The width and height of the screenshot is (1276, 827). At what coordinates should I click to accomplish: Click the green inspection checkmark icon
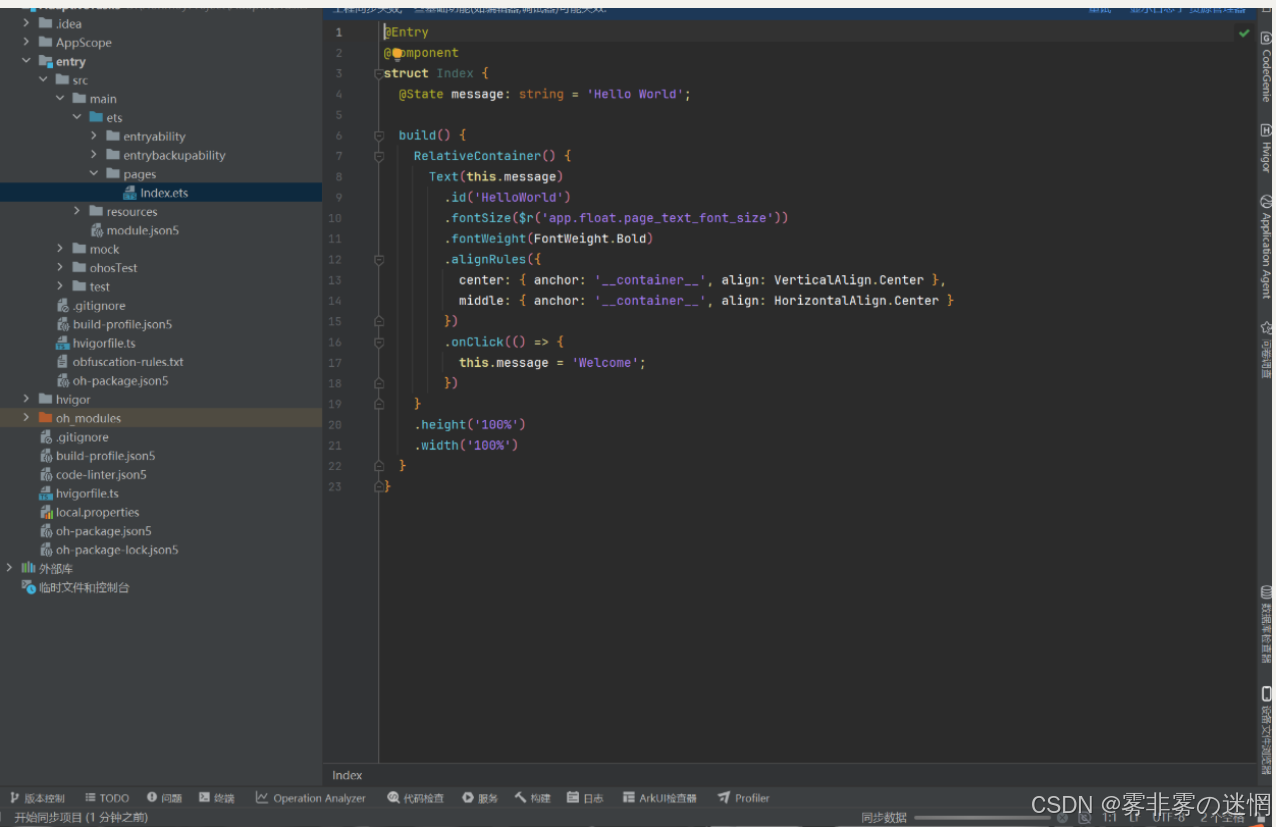coord(1244,33)
